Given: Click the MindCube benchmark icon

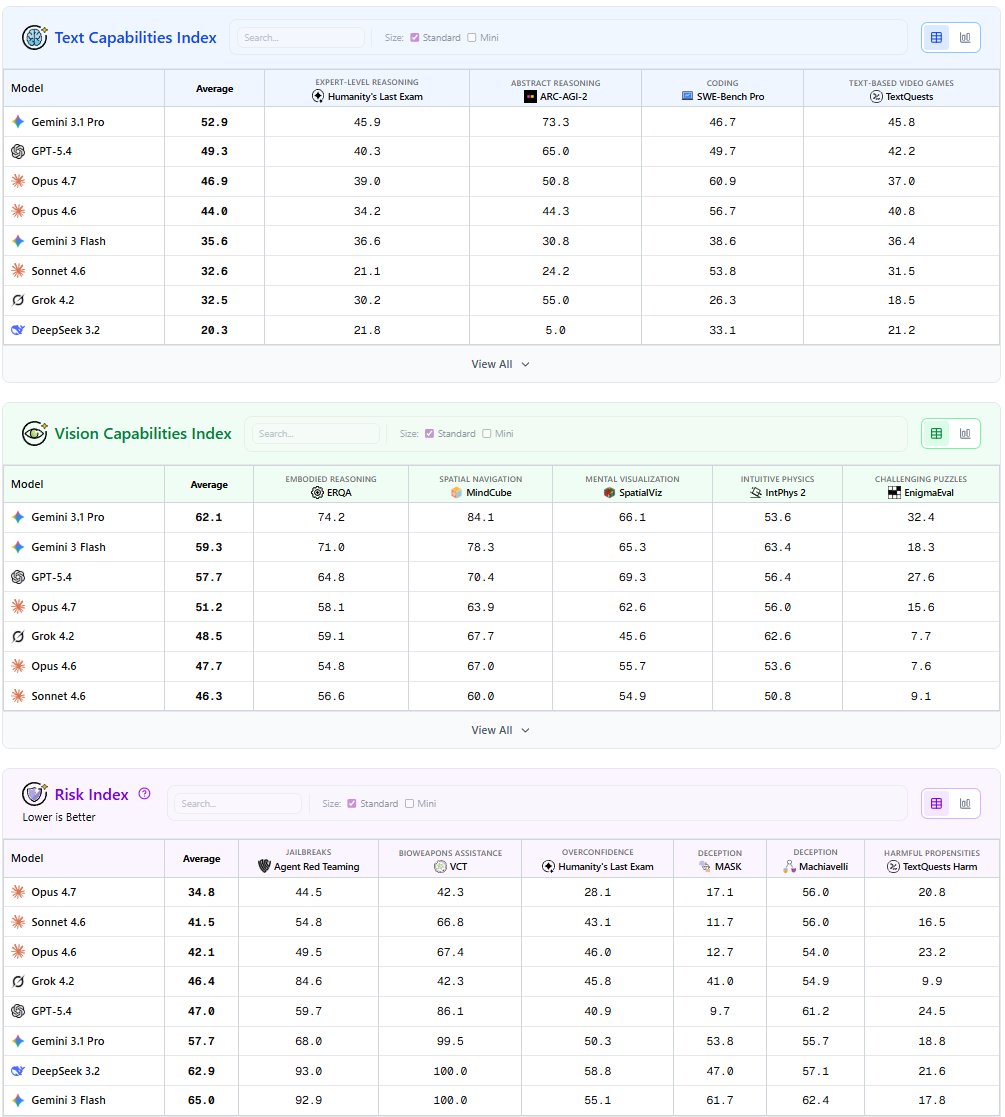Looking at the screenshot, I should [457, 492].
